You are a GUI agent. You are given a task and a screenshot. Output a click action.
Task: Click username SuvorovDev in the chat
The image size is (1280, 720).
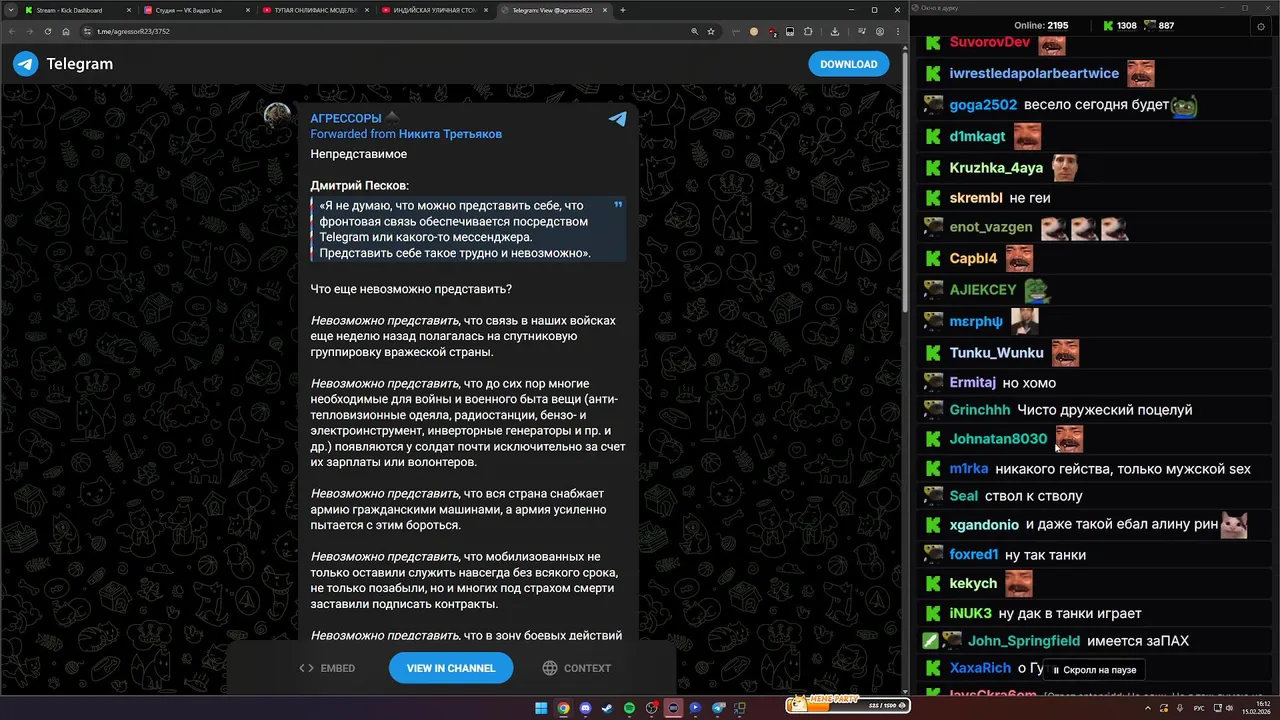(990, 42)
